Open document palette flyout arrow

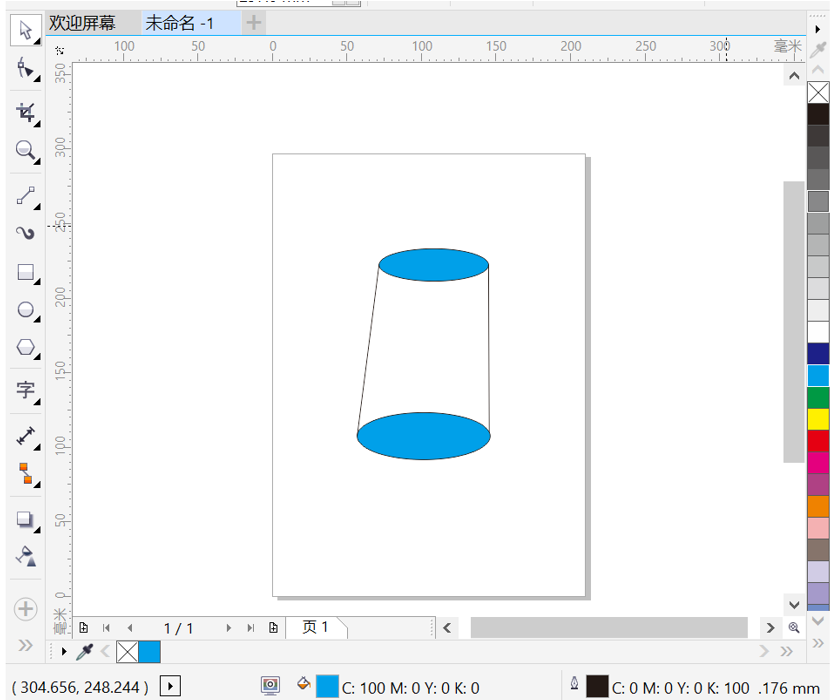(x=65, y=652)
